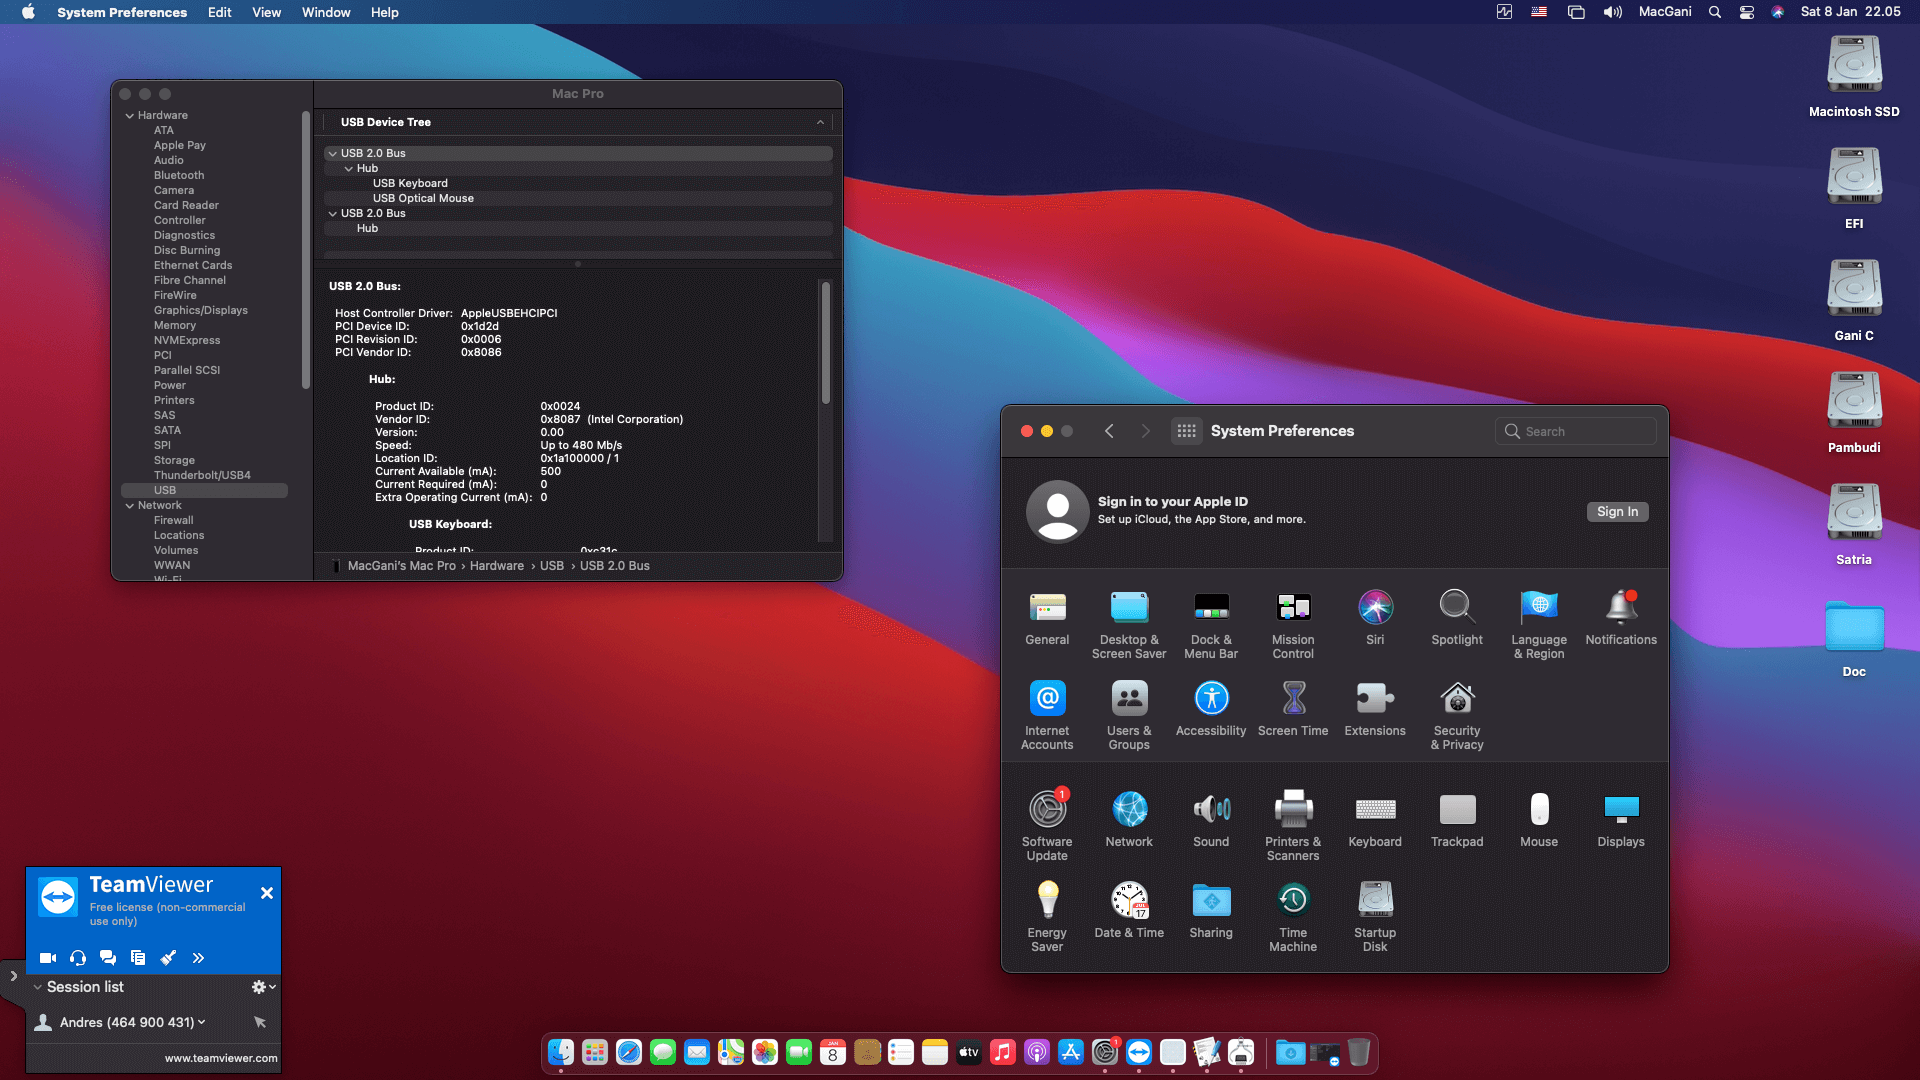This screenshot has height=1080, width=1920.
Task: Click the System Preferences search field
Action: click(x=1575, y=431)
